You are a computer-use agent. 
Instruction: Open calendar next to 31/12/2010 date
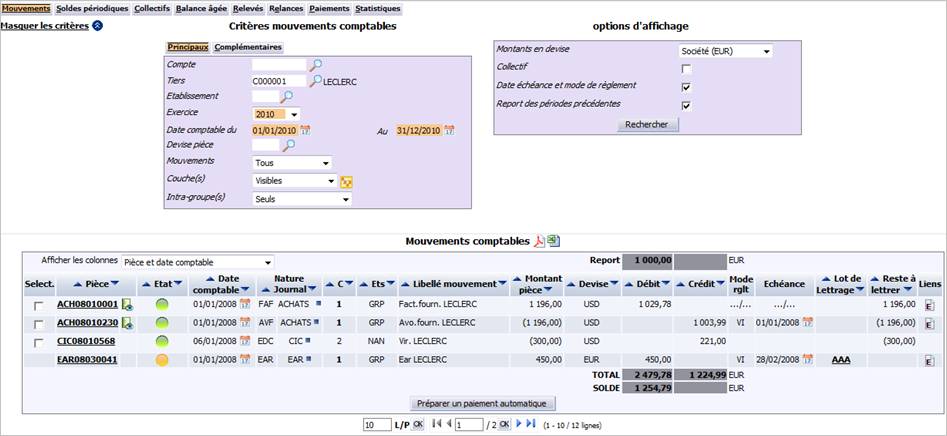[x=449, y=130]
